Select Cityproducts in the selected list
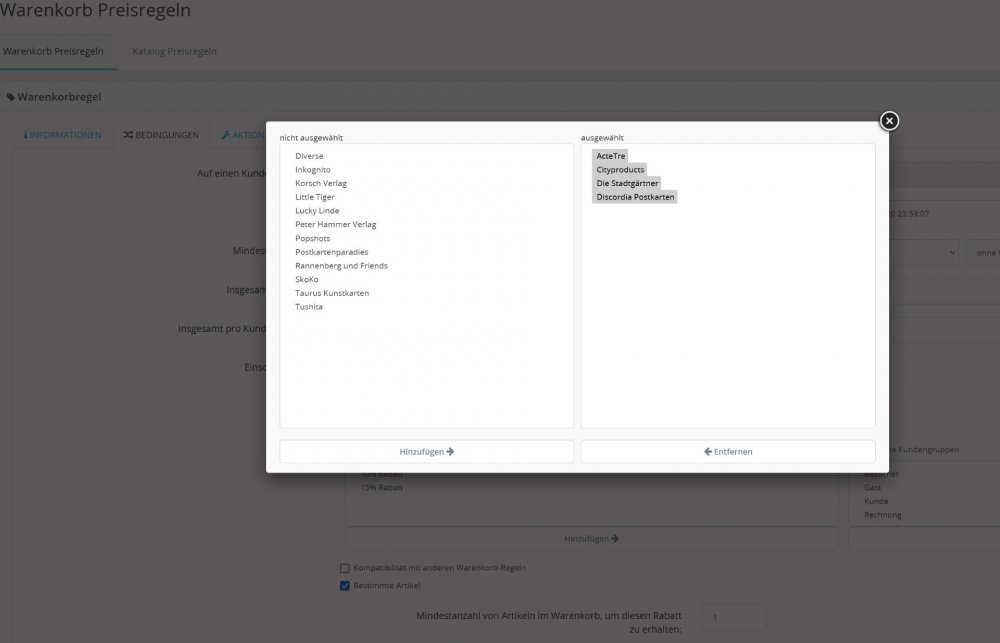 click(x=620, y=170)
